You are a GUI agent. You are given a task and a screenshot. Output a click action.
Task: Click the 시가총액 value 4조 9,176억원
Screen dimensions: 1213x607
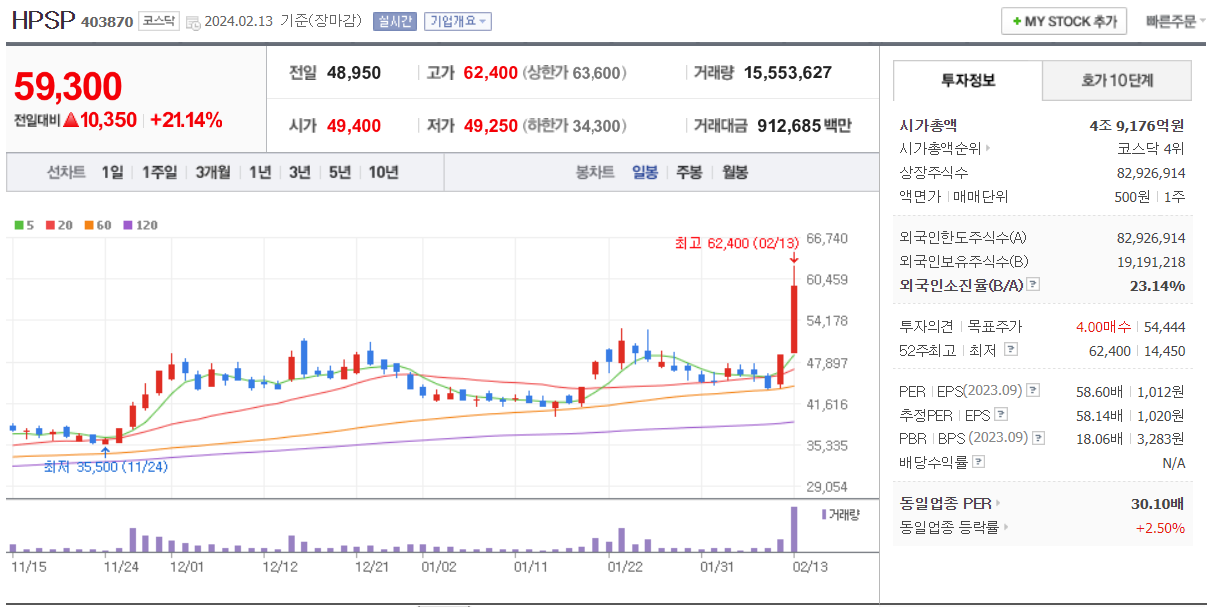click(x=1137, y=125)
